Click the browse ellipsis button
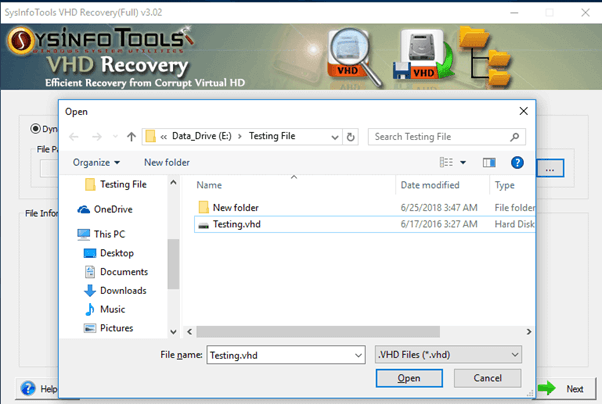 click(550, 169)
